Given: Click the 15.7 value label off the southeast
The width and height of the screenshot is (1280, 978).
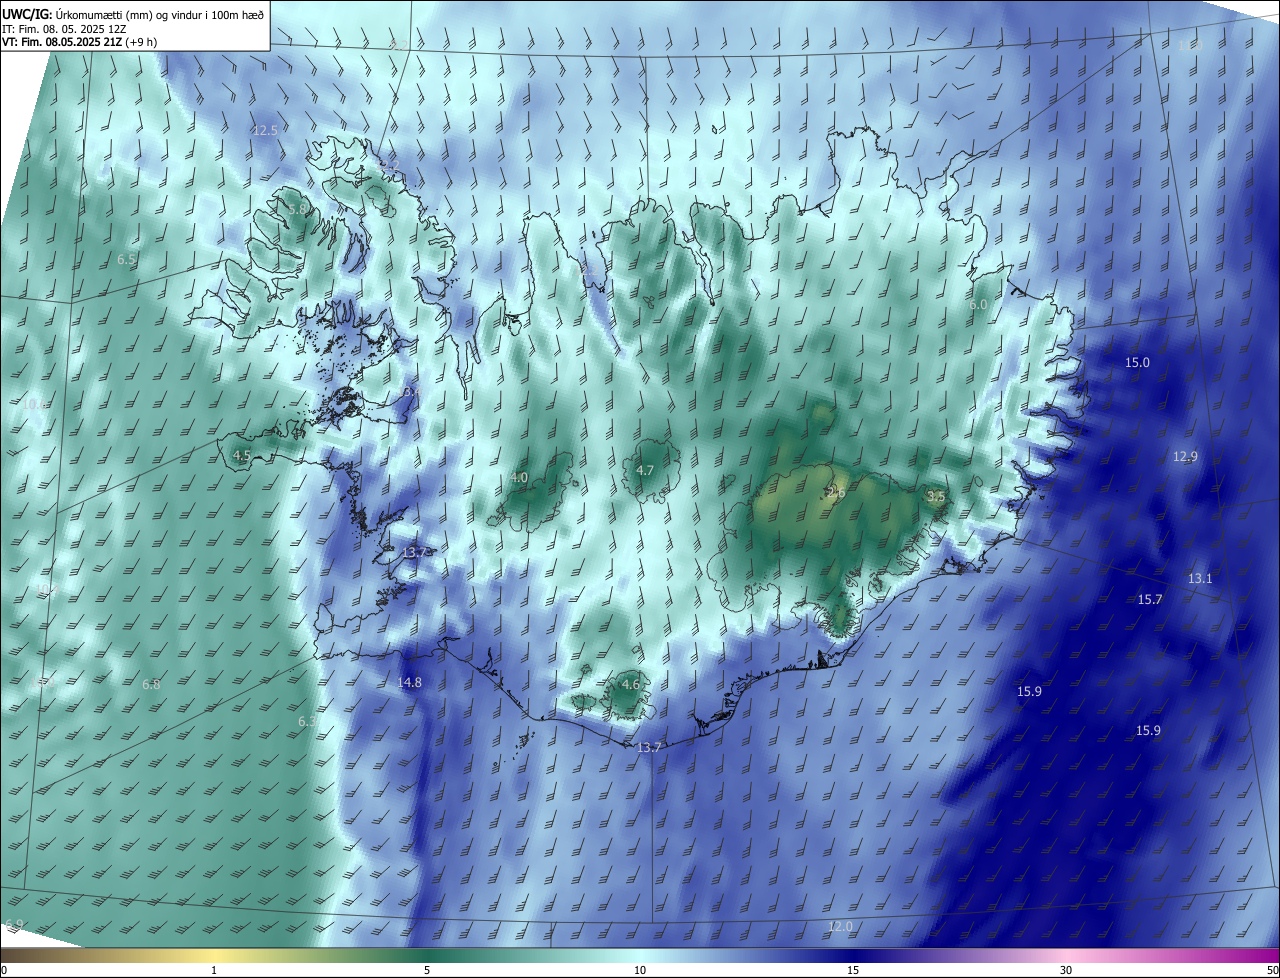Looking at the screenshot, I should [1150, 600].
